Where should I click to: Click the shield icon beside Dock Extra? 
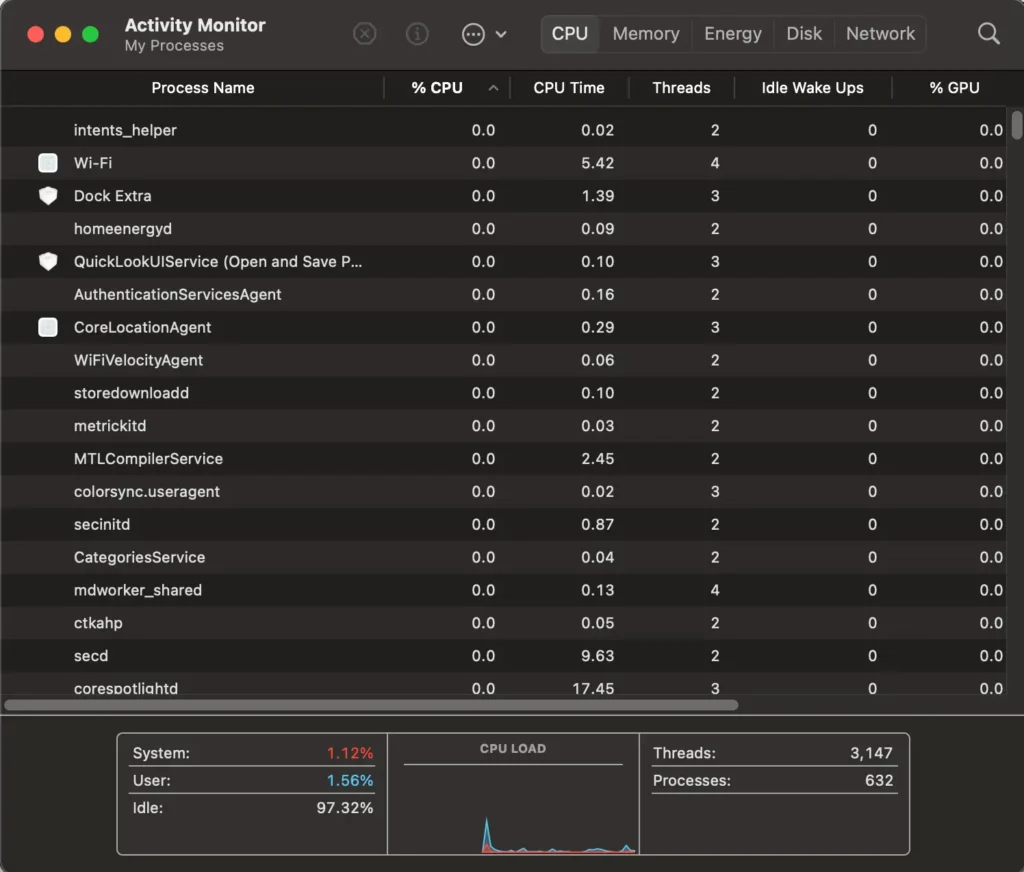pos(47,196)
